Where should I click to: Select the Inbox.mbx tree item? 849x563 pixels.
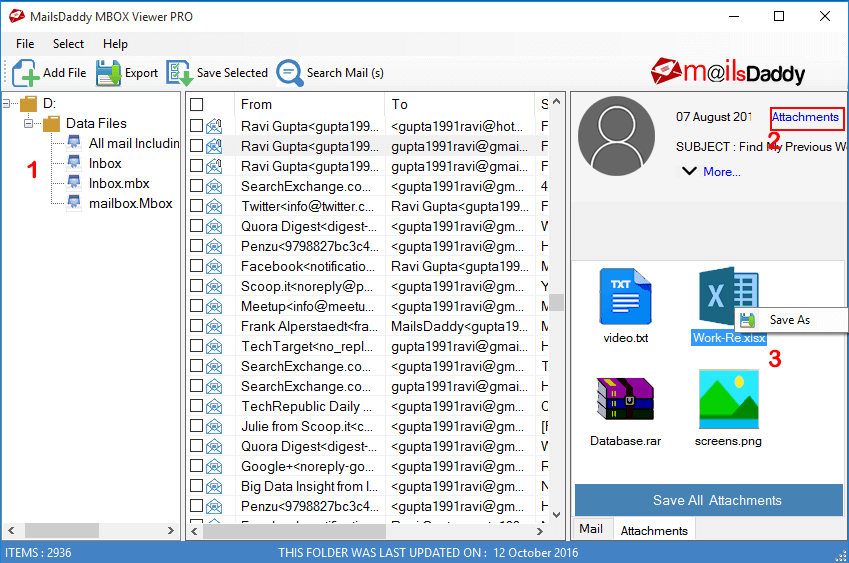(x=119, y=184)
